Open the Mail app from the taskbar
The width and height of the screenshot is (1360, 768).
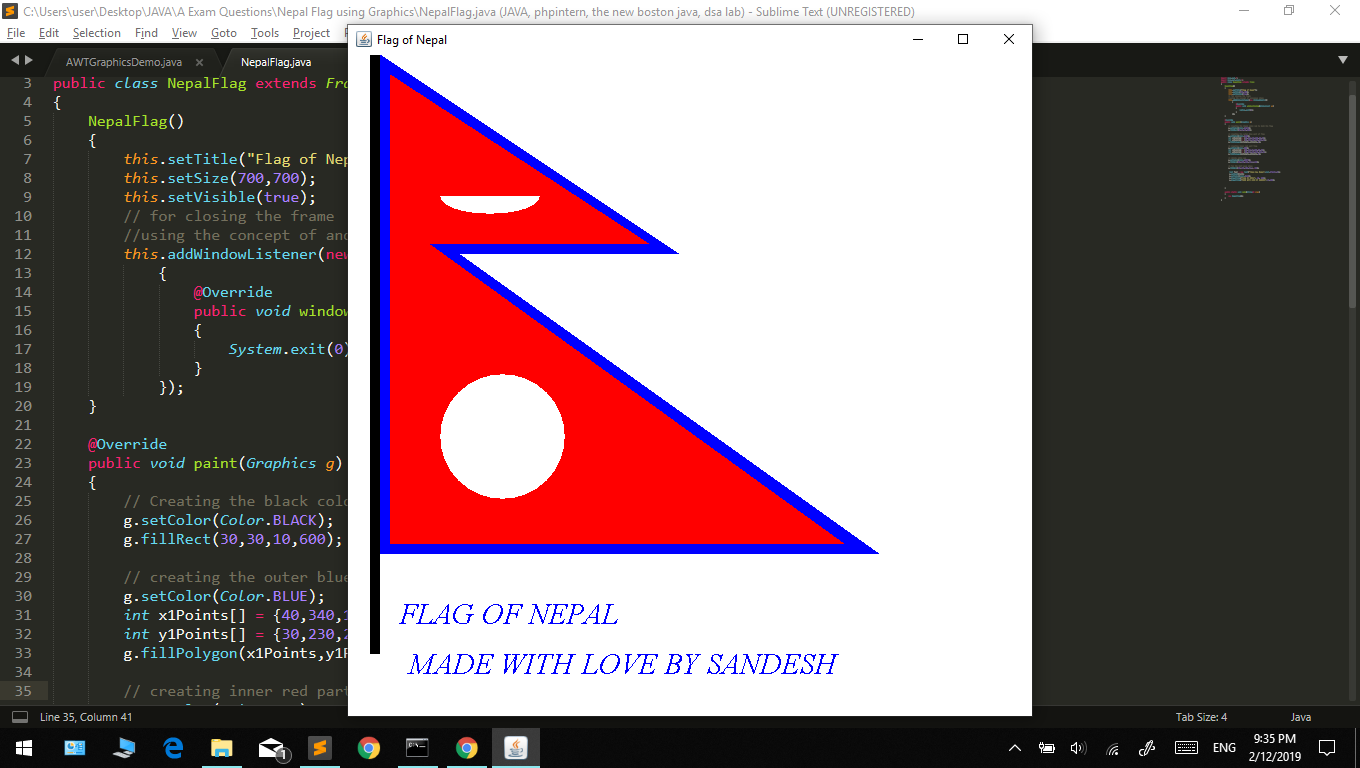[x=271, y=747]
